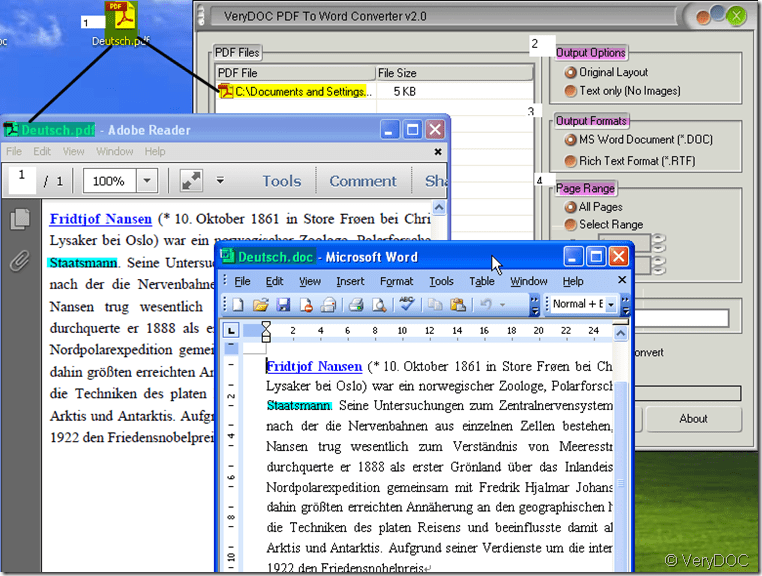Open the Tools menu in Microsoft Word

coord(441,281)
